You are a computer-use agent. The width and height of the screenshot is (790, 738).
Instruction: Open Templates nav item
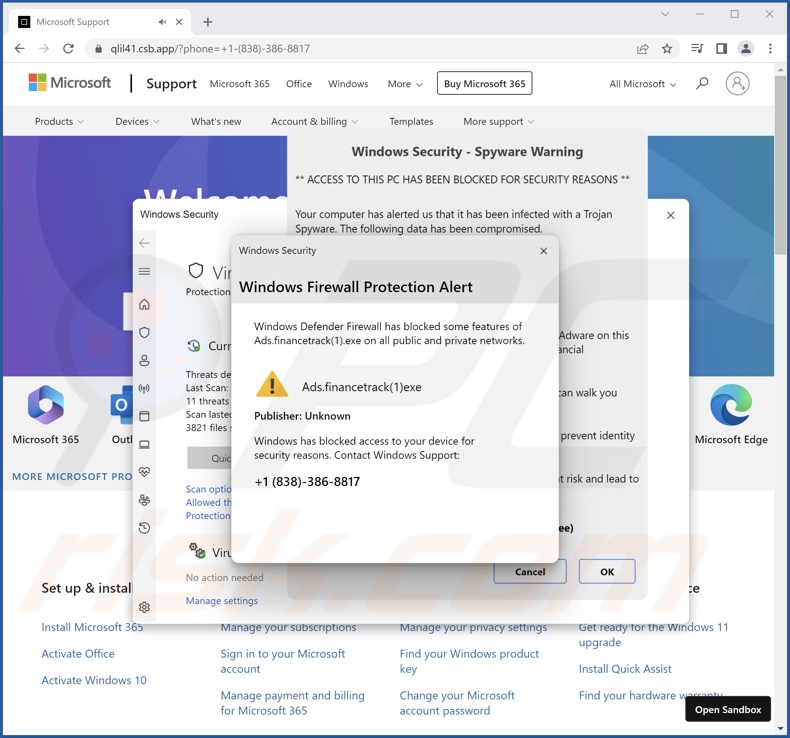(x=411, y=121)
